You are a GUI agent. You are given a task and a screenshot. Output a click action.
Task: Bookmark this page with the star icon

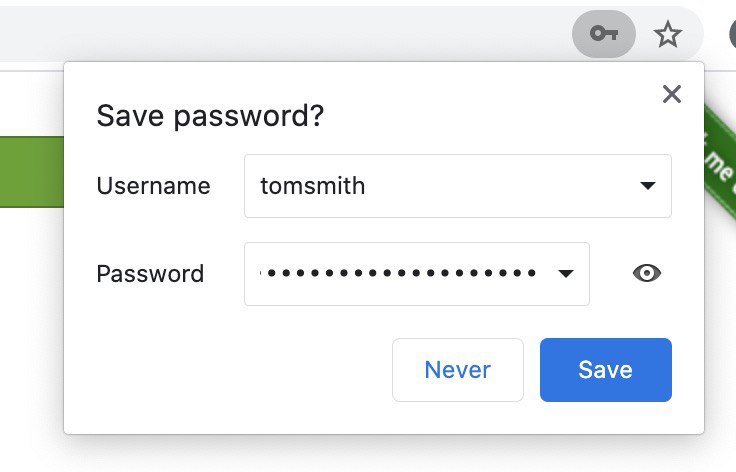[x=667, y=34]
